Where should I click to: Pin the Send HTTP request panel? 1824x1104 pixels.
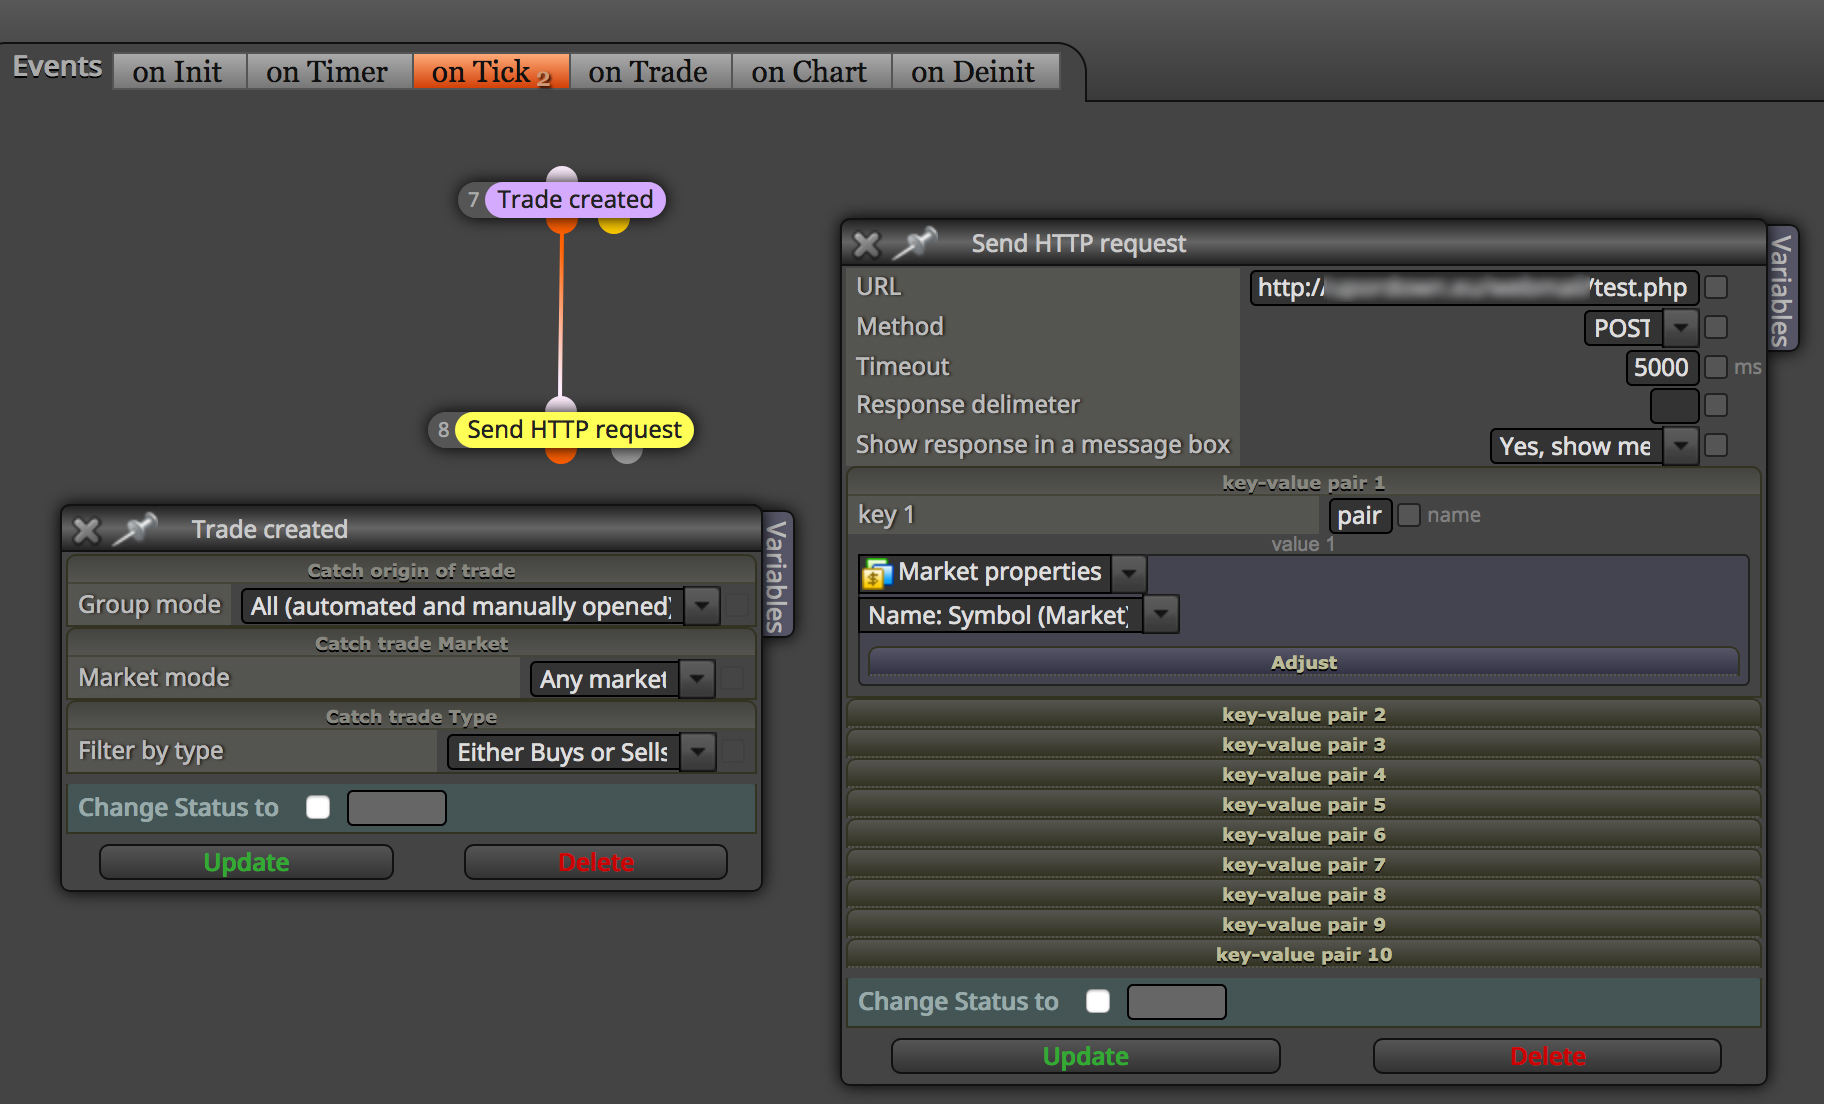click(x=914, y=243)
